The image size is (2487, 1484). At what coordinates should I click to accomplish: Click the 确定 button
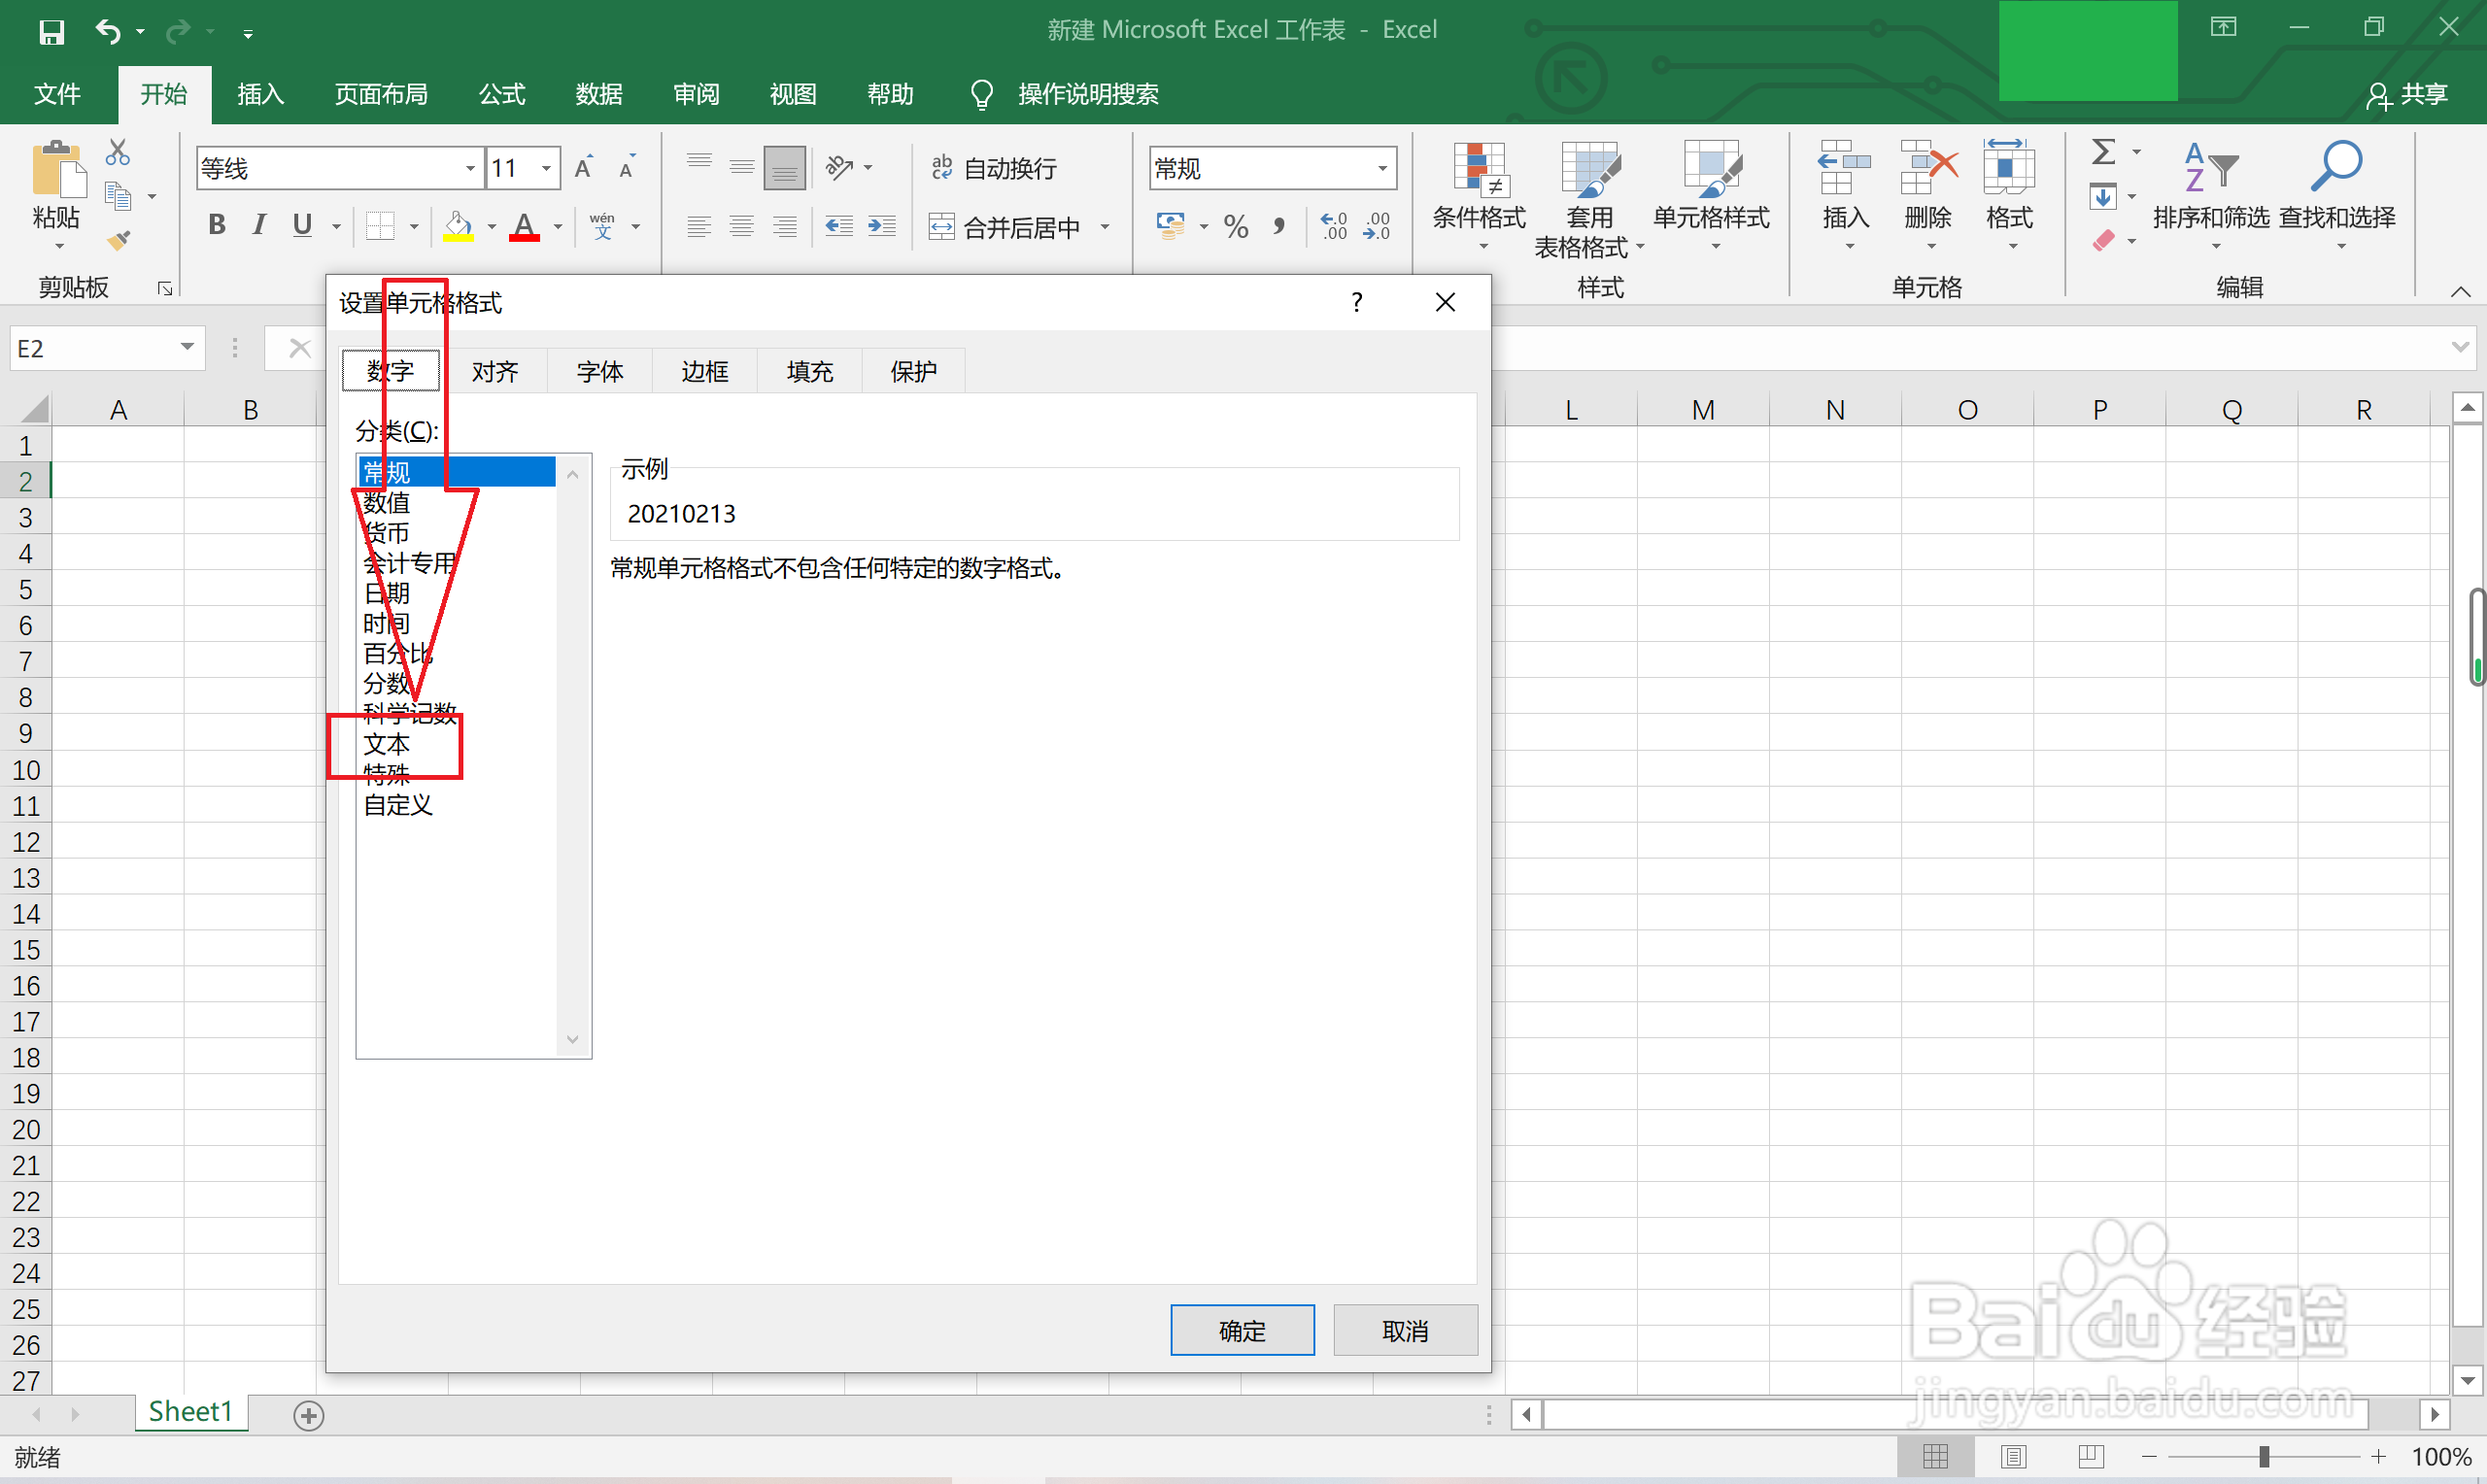click(1242, 1330)
